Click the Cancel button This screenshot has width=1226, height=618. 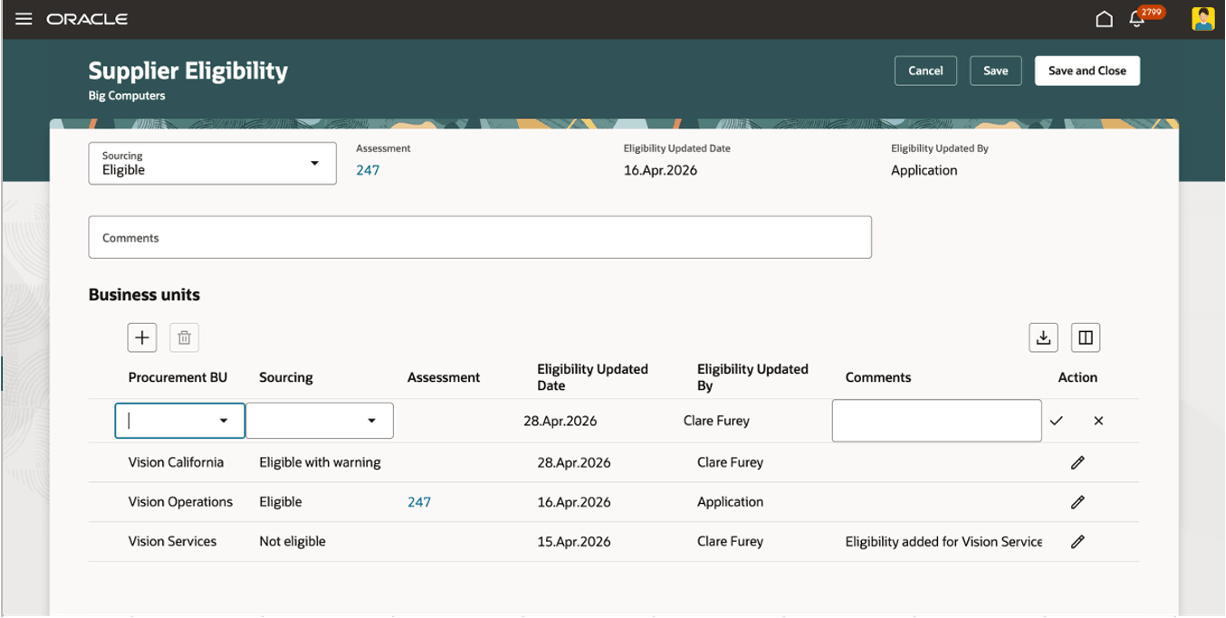pos(925,71)
